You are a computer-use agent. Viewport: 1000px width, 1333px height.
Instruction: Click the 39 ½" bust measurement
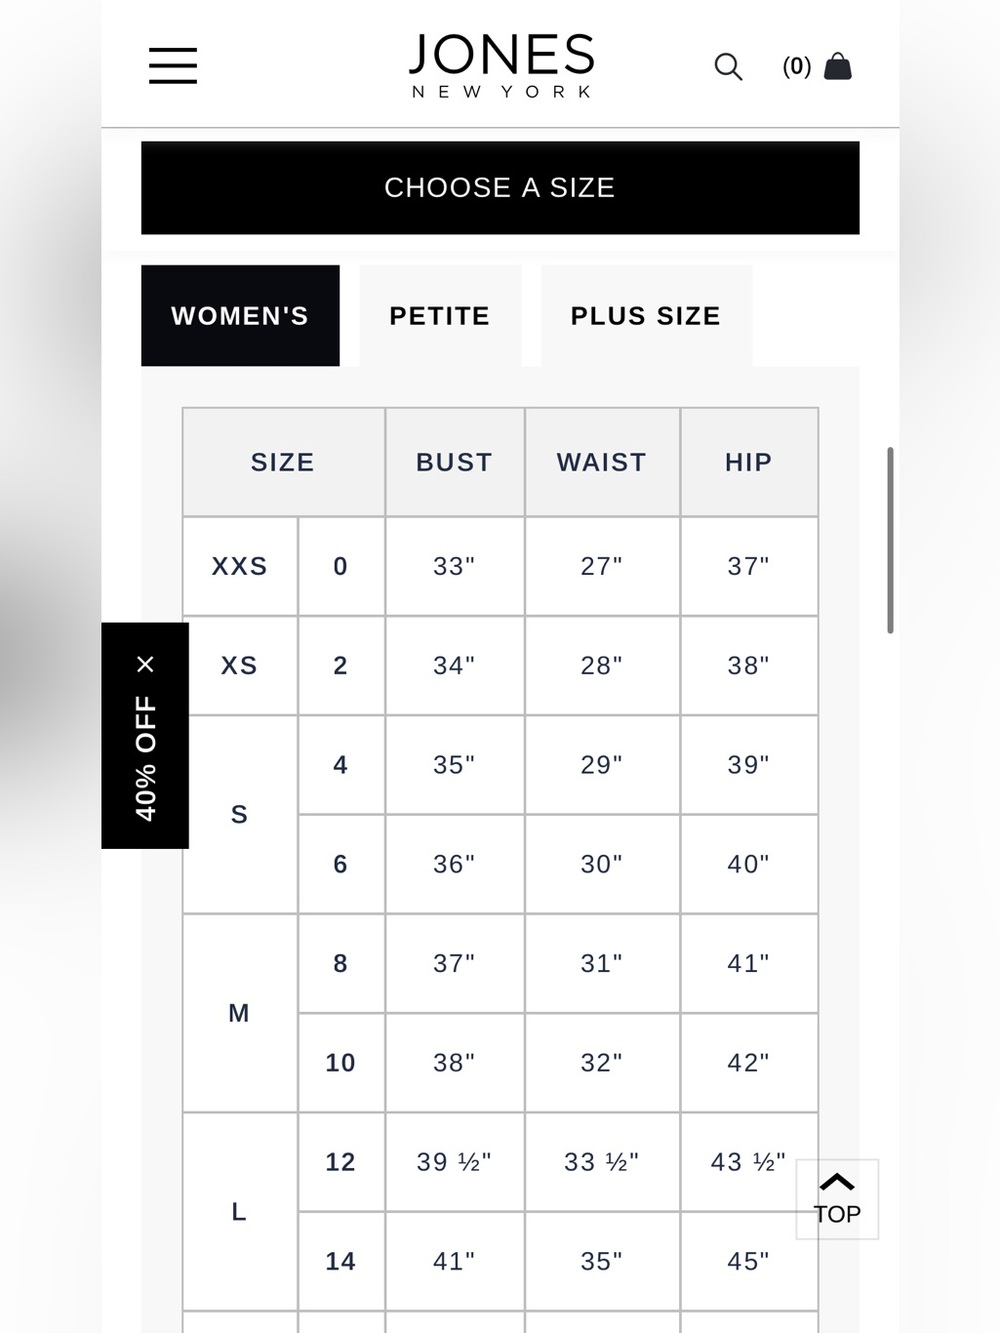[454, 1162]
